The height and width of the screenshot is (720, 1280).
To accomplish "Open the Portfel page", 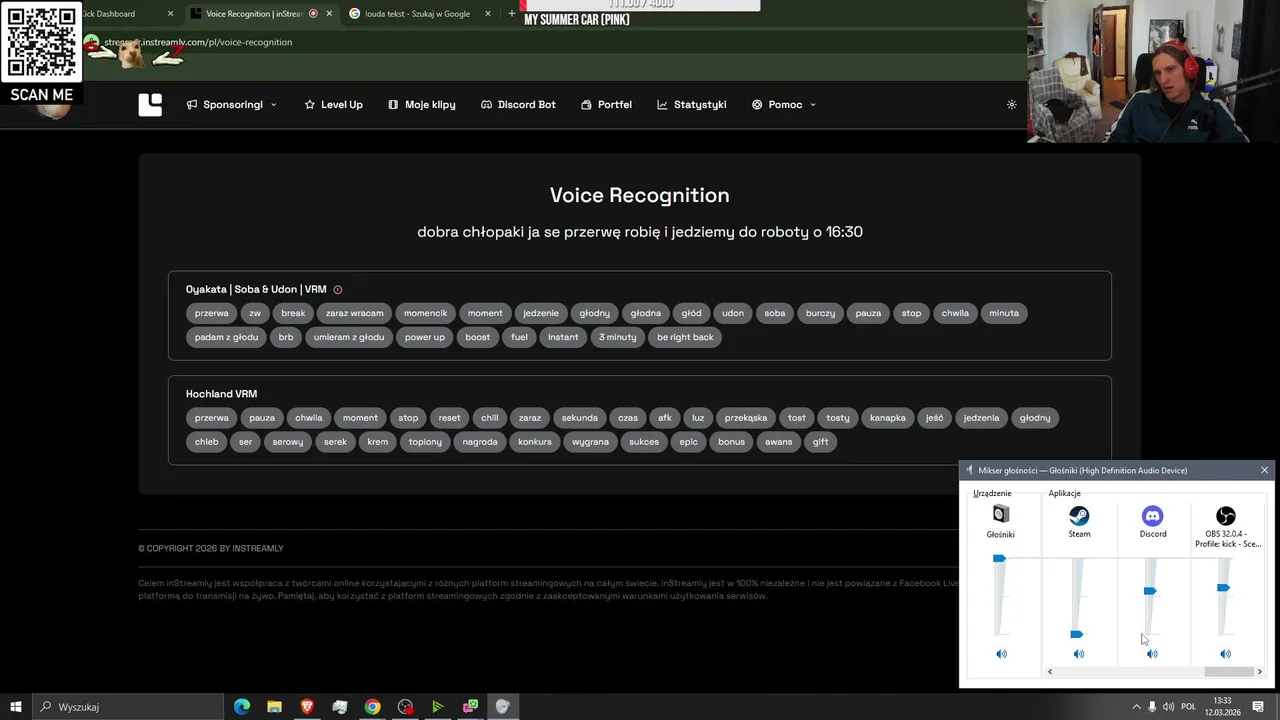I will 606,105.
